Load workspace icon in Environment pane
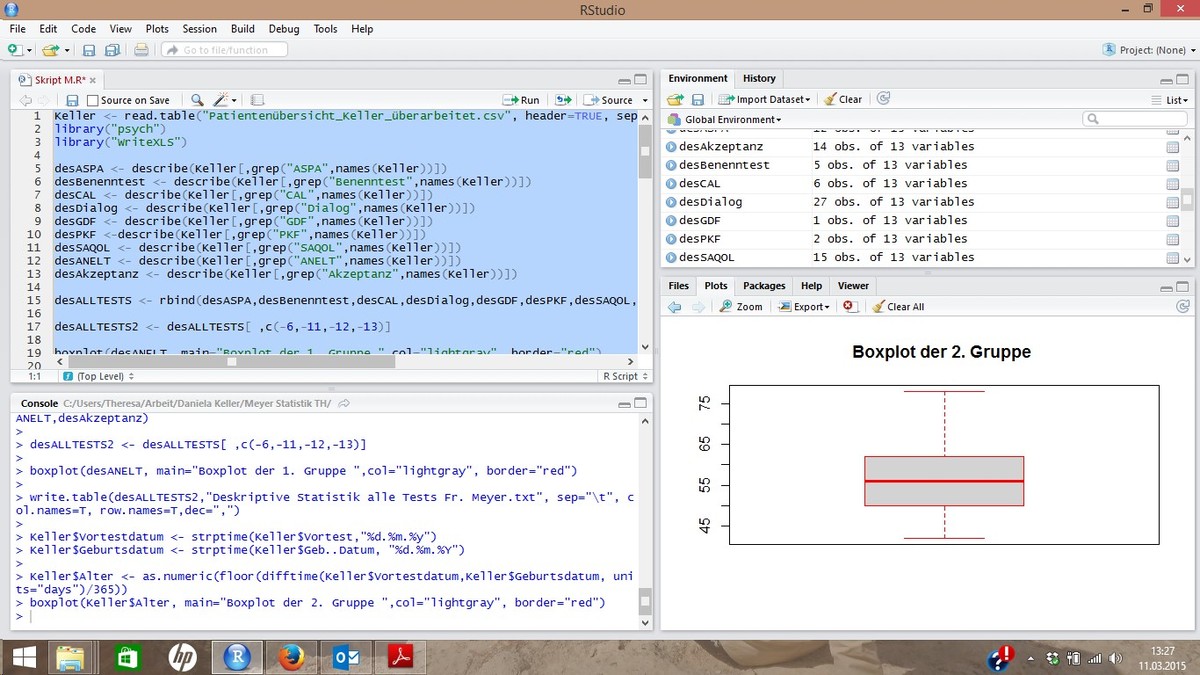 coord(675,99)
